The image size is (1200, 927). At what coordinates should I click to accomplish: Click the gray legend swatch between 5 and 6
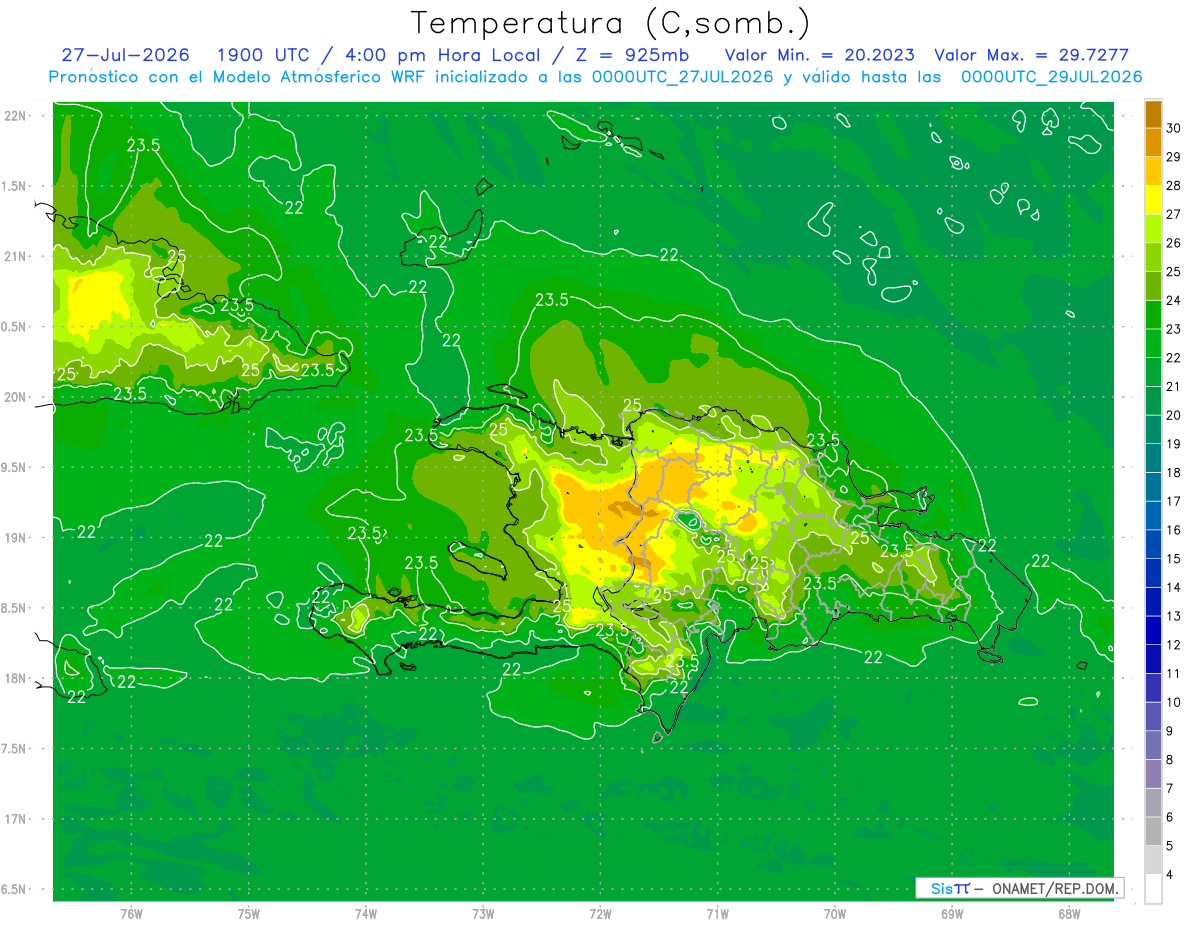(x=1153, y=831)
